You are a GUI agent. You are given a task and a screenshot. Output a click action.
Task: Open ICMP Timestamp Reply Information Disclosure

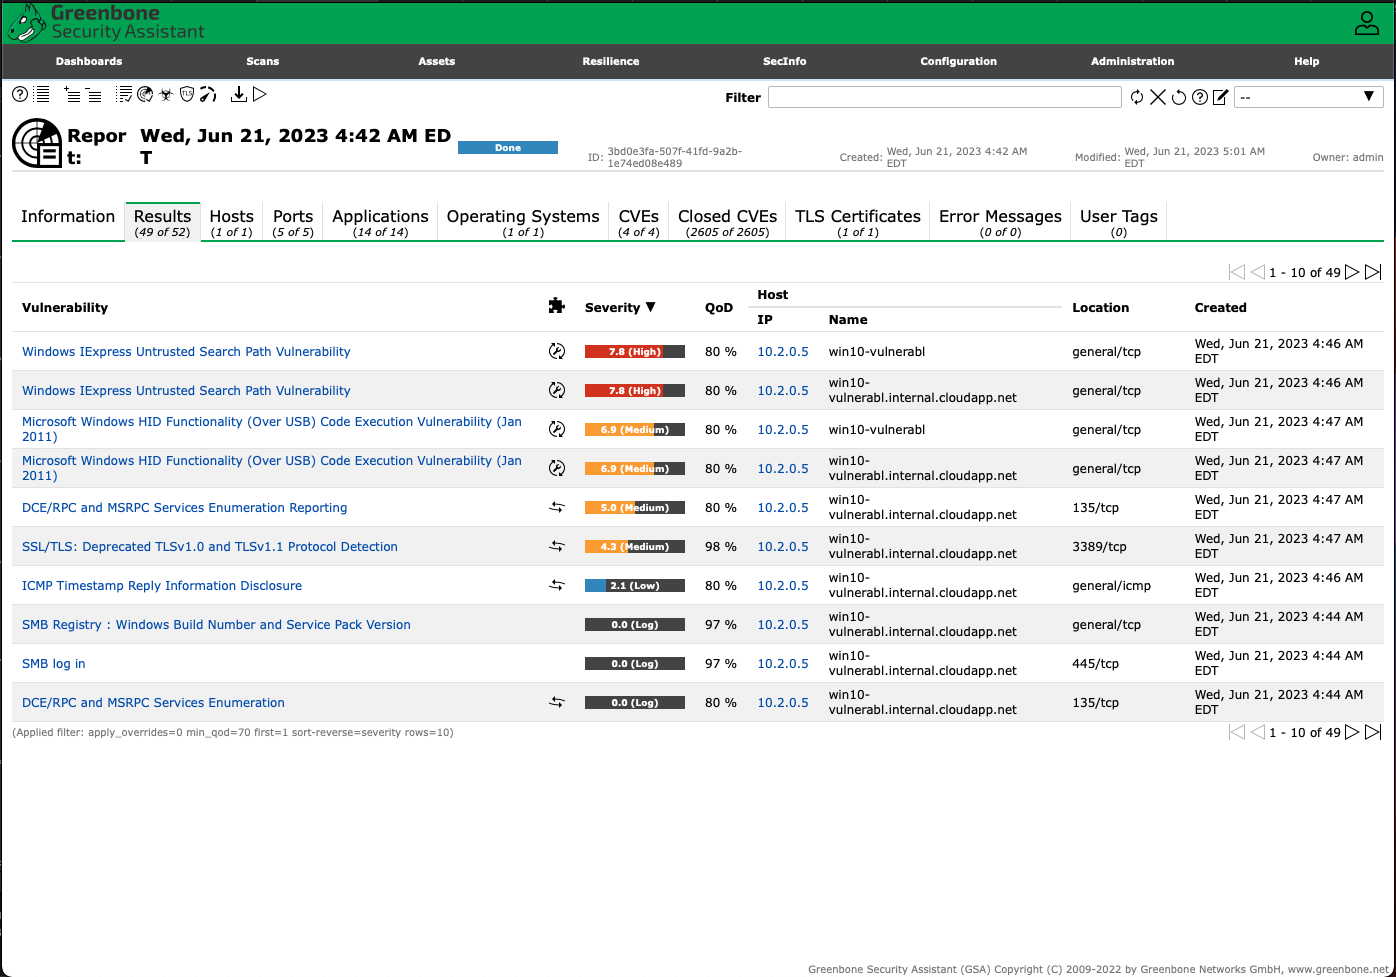click(162, 586)
